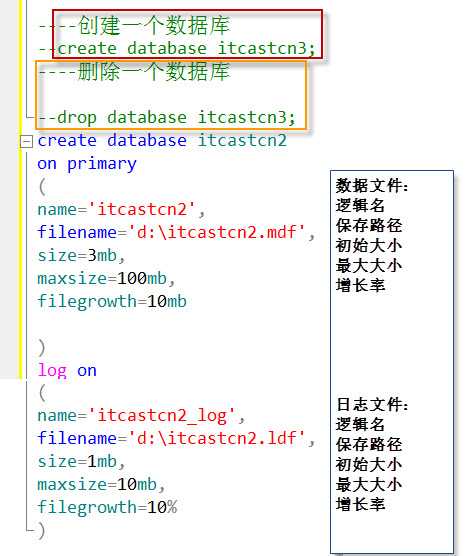Click the 'filegrowth=10mb' line
468x556 pixels.
click(112, 301)
